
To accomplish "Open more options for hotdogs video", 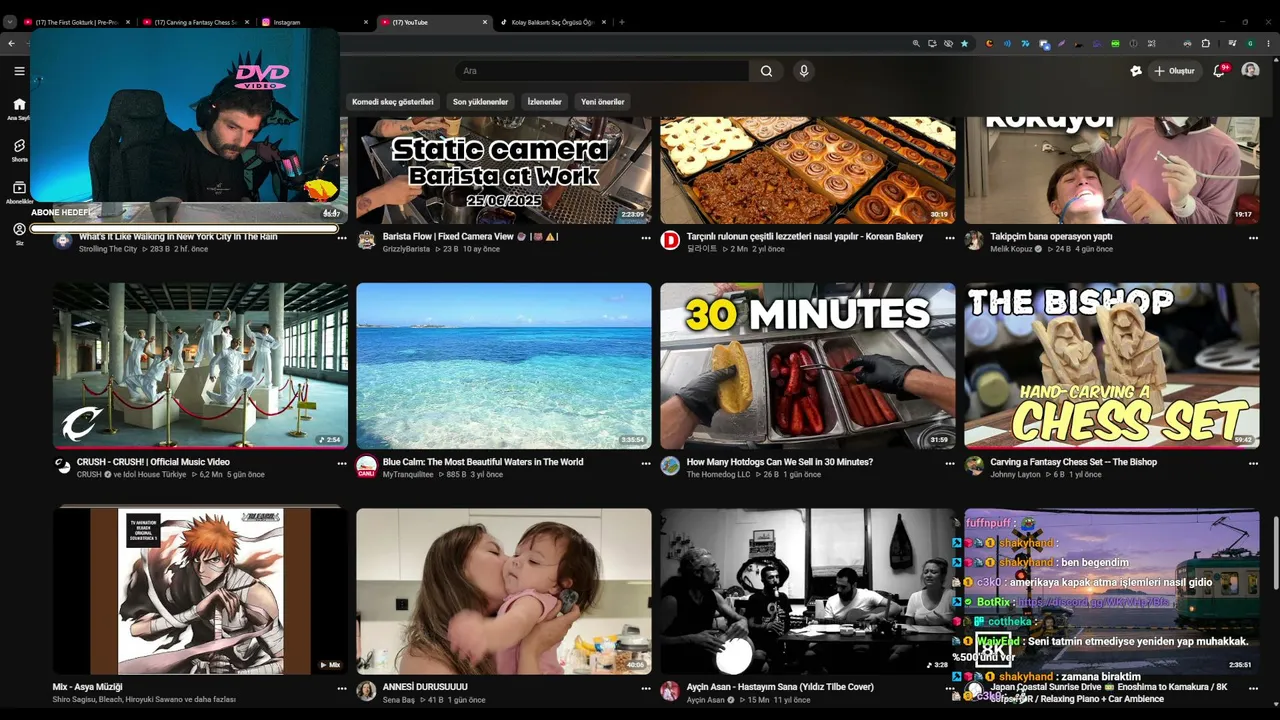I will coord(950,463).
